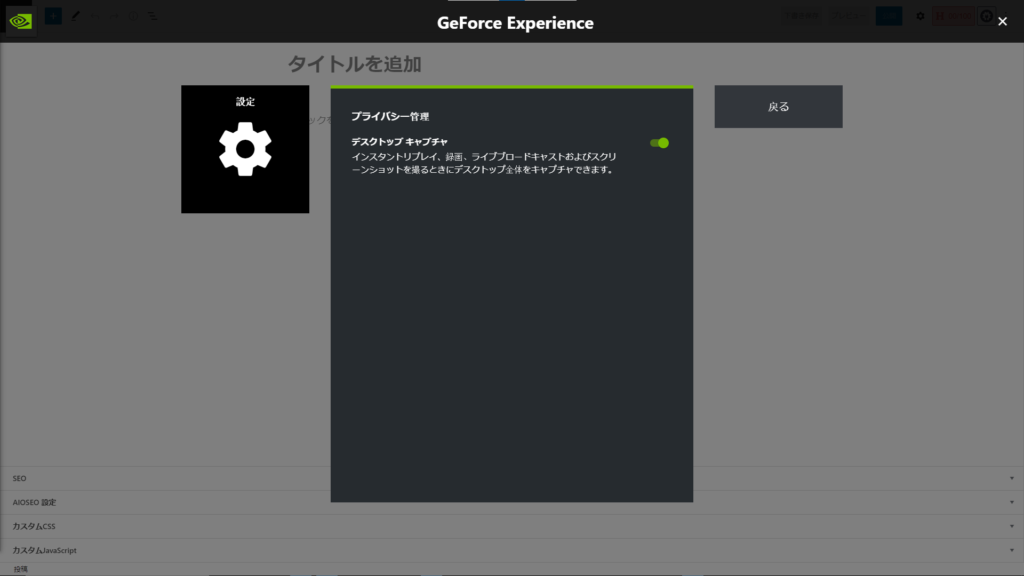The width and height of the screenshot is (1024, 576).
Task: Turn off the デスクトップ キャプチャ toggle
Action: [659, 142]
